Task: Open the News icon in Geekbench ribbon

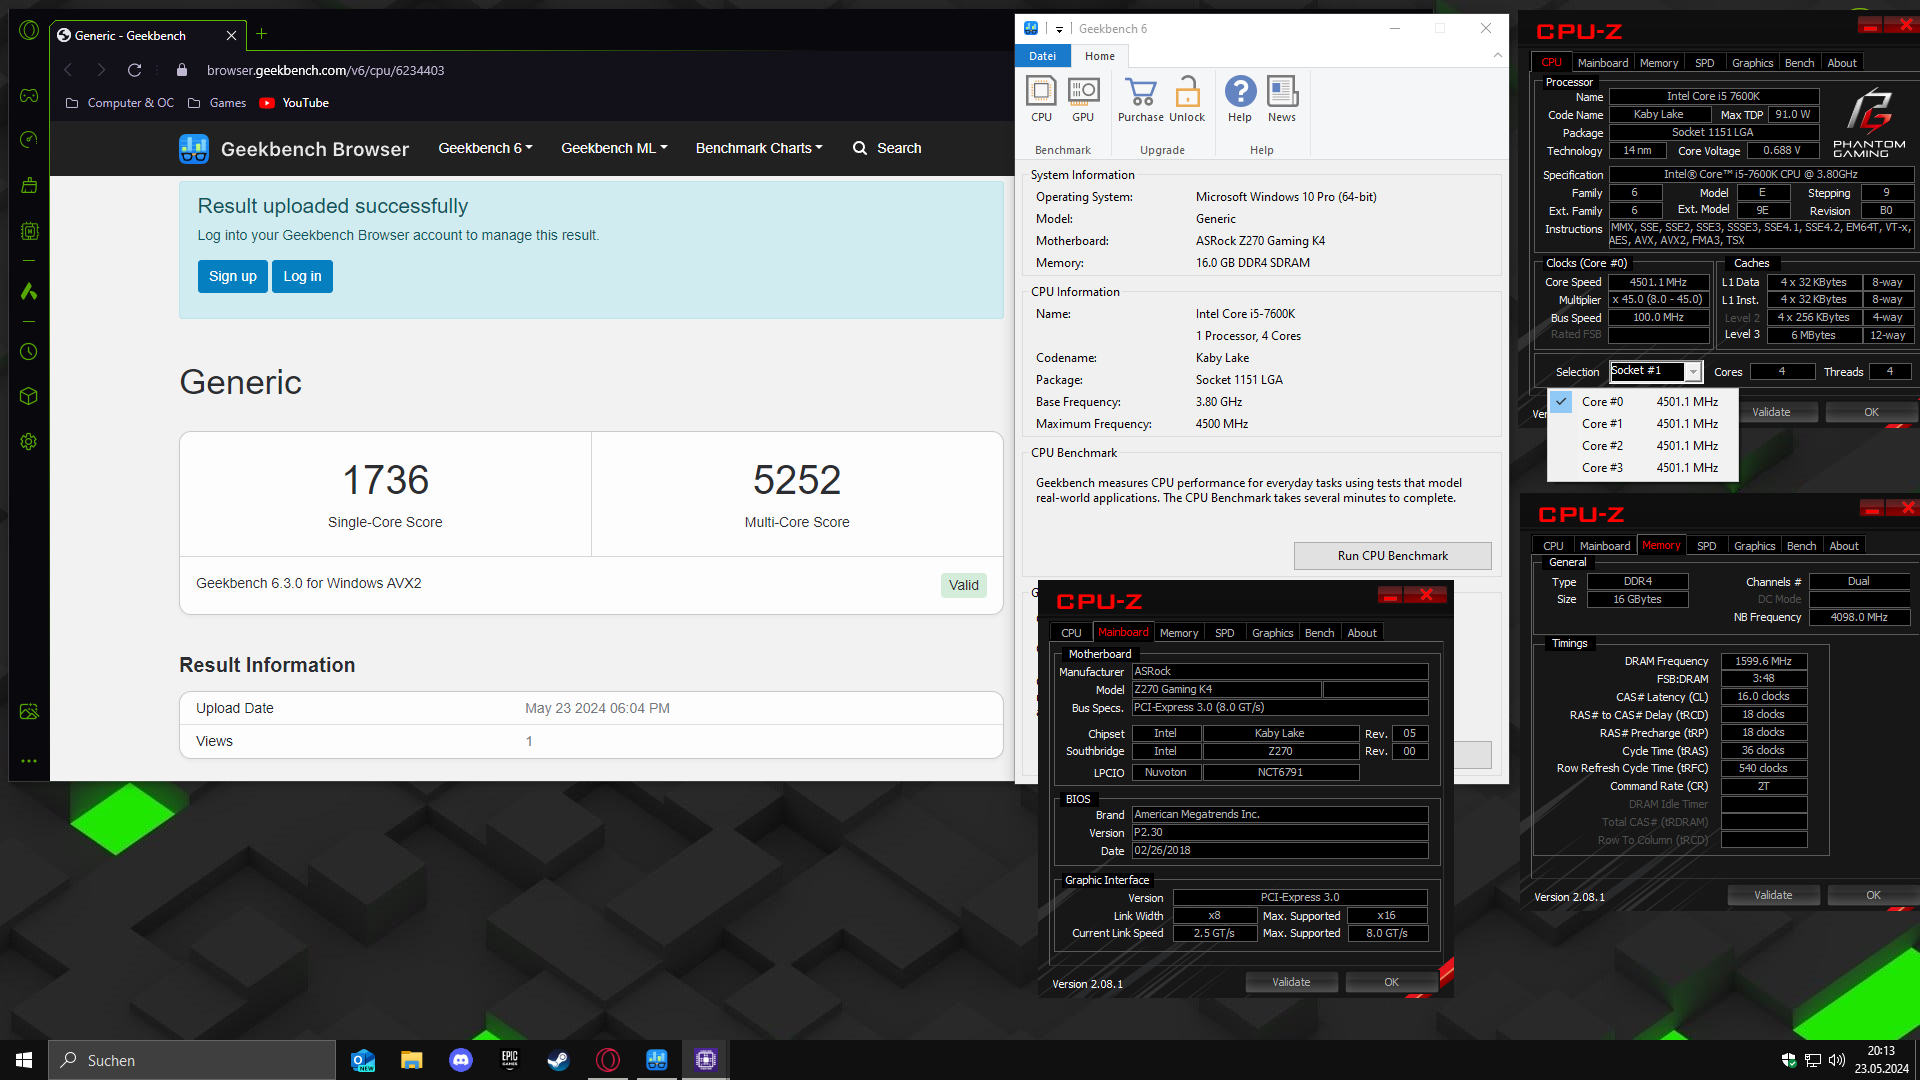Action: [x=1282, y=99]
